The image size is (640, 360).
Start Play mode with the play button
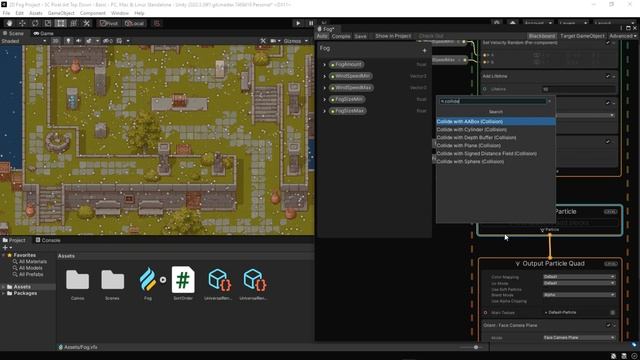click(298, 23)
